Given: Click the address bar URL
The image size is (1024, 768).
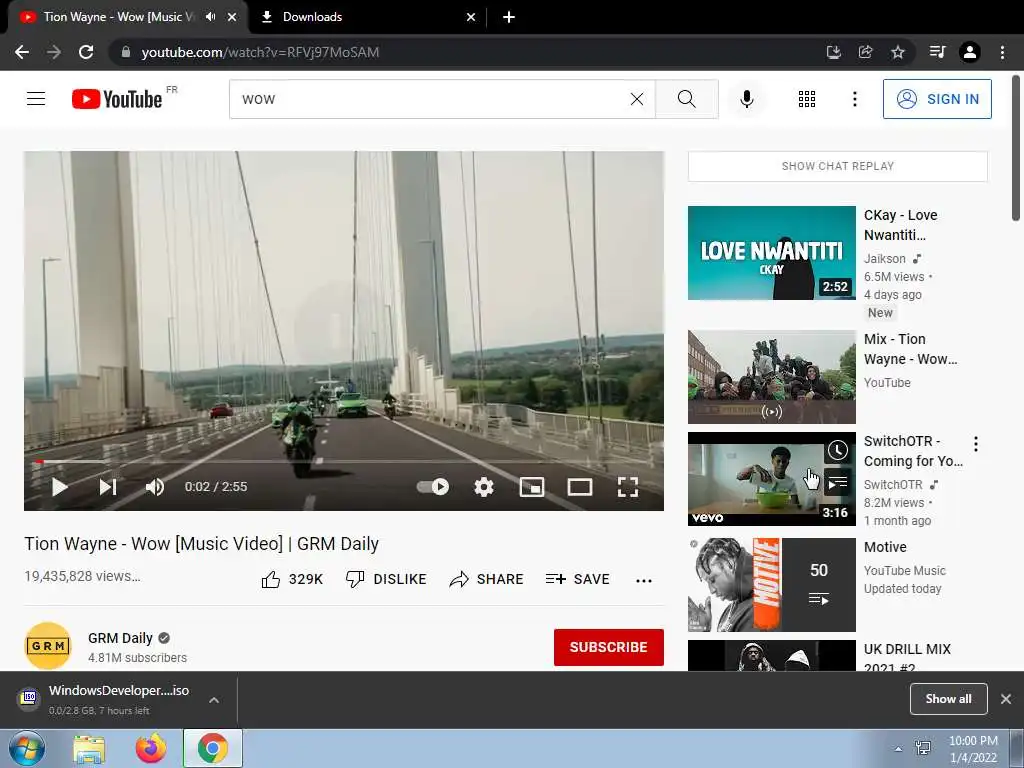Looking at the screenshot, I should coord(260,52).
